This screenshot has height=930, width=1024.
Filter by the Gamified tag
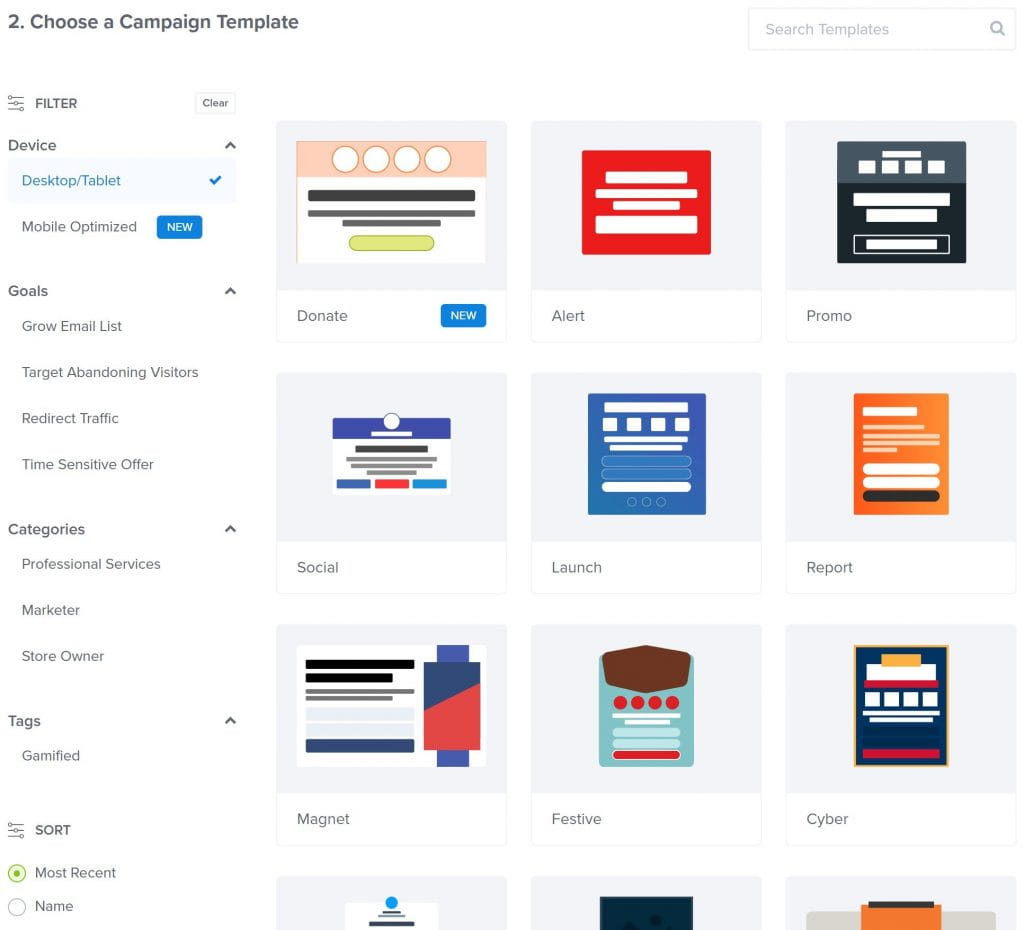[x=51, y=756]
